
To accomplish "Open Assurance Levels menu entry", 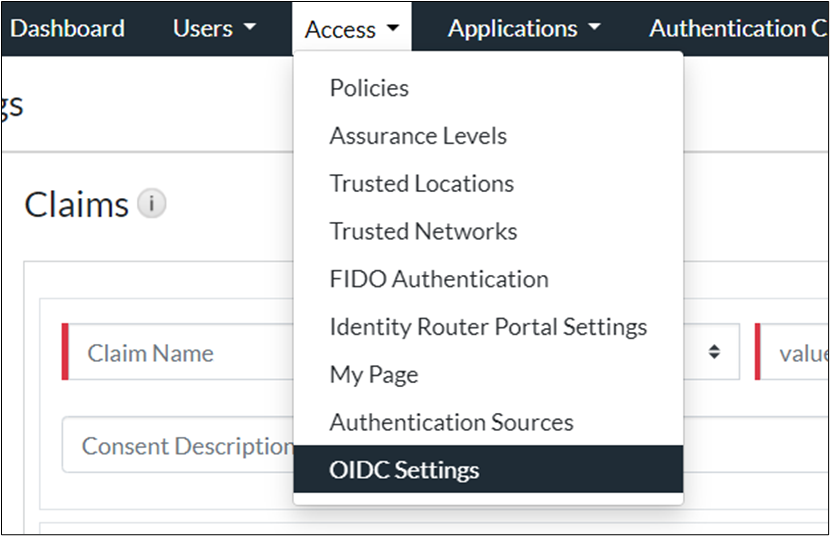I will pyautogui.click(x=418, y=136).
